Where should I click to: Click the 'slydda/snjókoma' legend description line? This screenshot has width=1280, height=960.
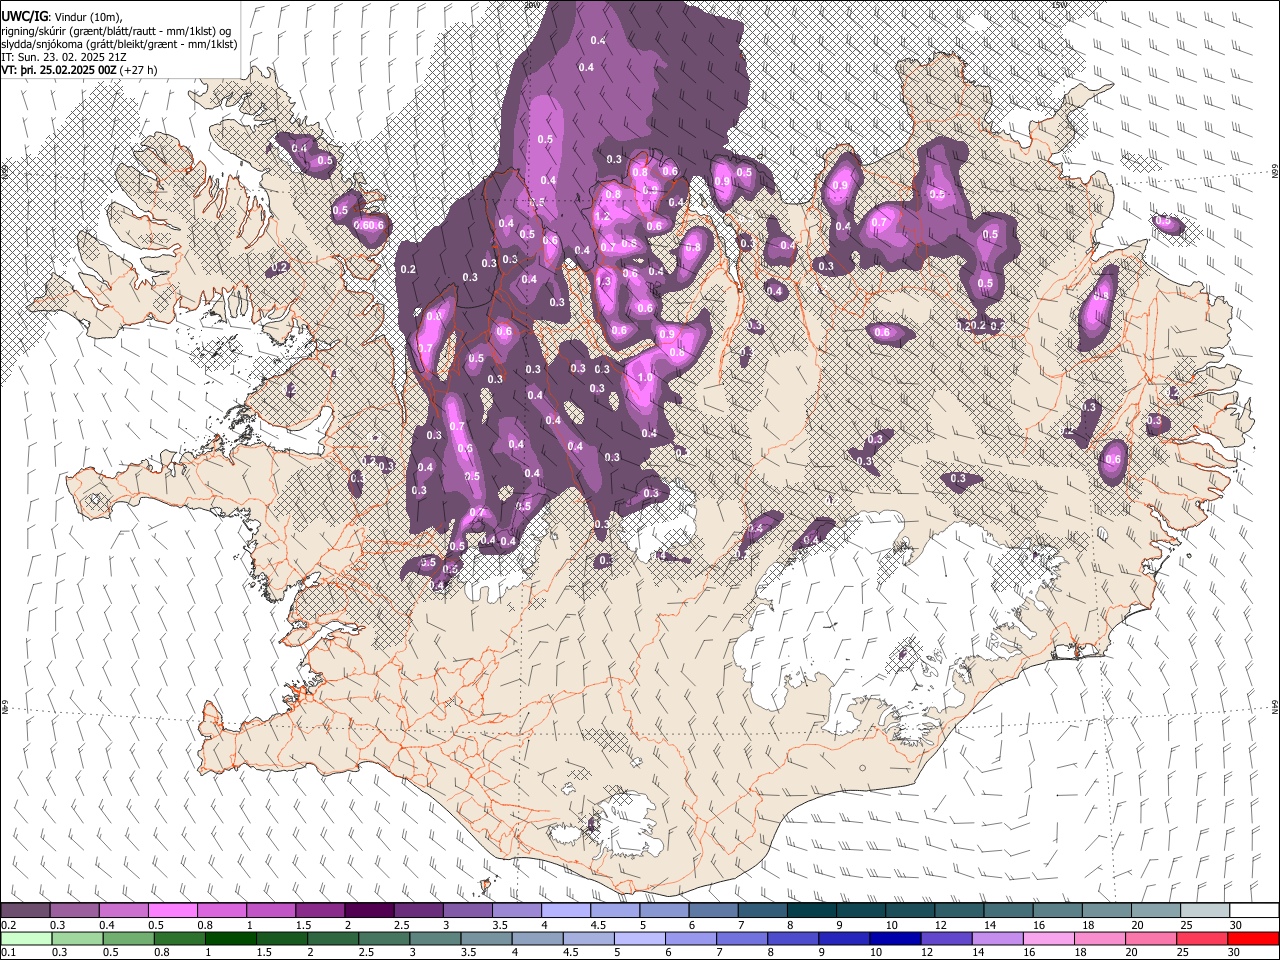pyautogui.click(x=119, y=44)
